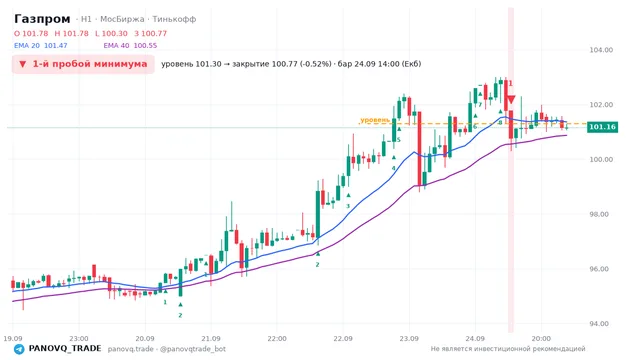Viewport: 640px width, 360px height.
Task: Click the 102.00 price axis label
Action: point(601,104)
